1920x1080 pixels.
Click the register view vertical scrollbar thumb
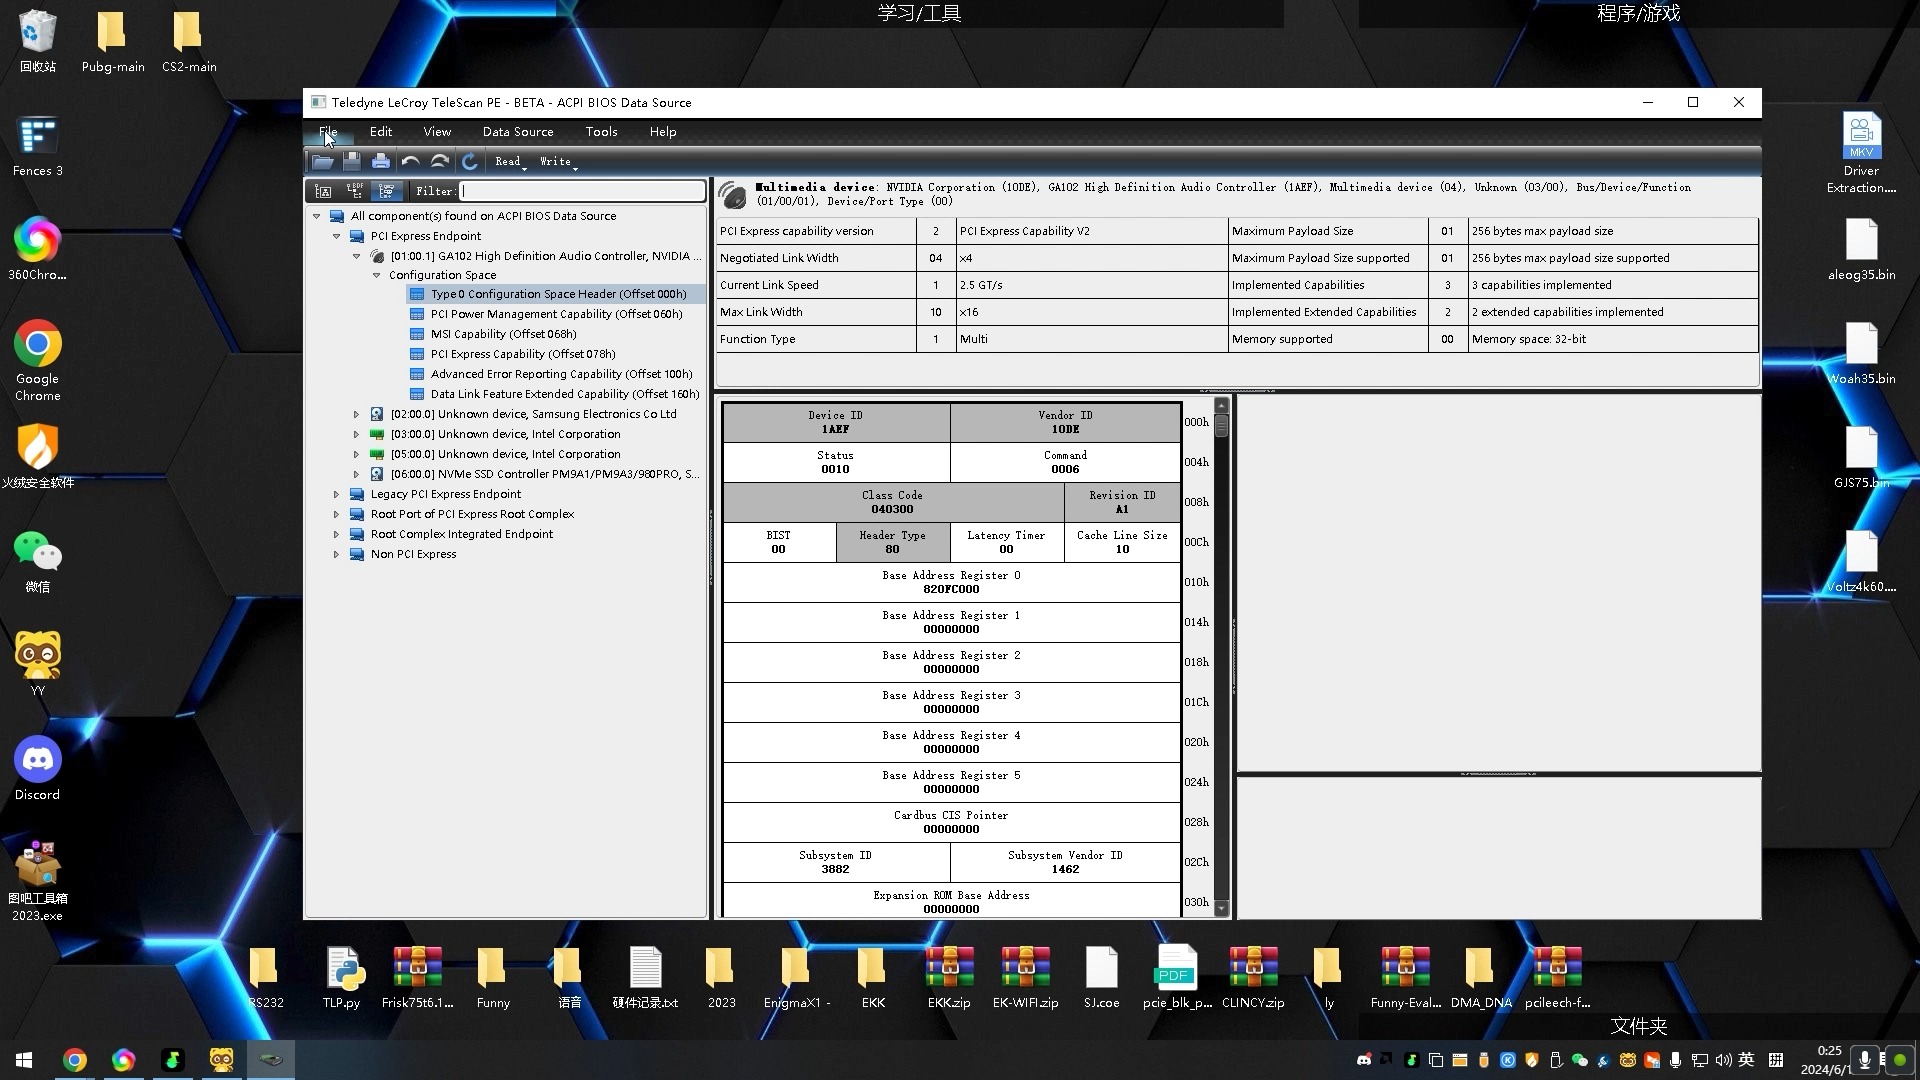1221,425
